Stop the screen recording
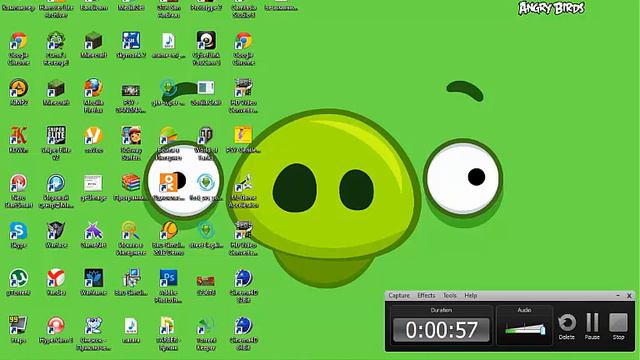Viewport: 640px width, 360px height. tap(618, 327)
